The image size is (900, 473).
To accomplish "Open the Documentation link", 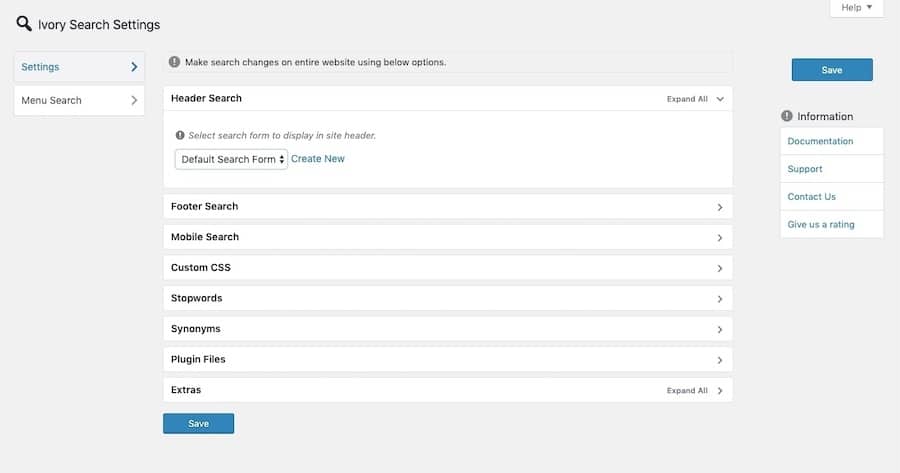I will [x=820, y=141].
